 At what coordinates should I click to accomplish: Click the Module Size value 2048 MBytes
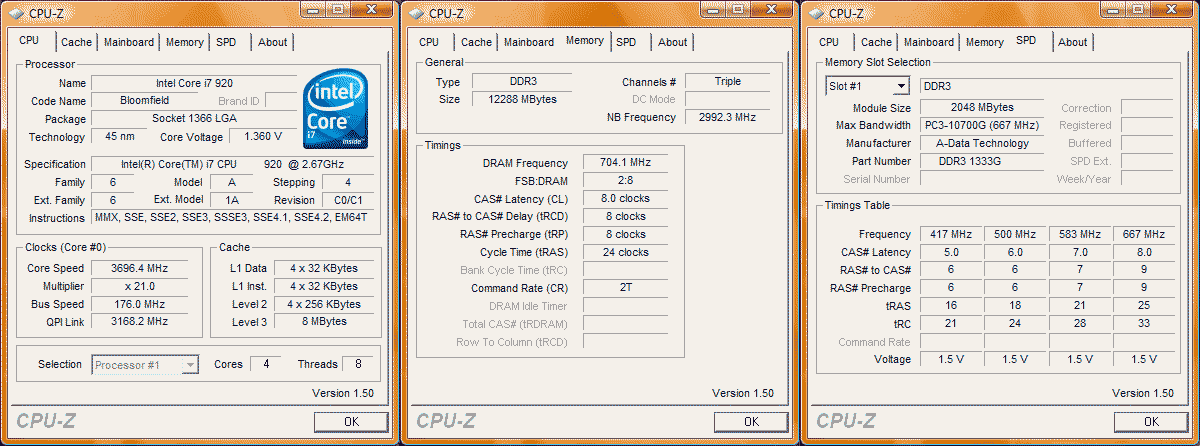point(982,108)
